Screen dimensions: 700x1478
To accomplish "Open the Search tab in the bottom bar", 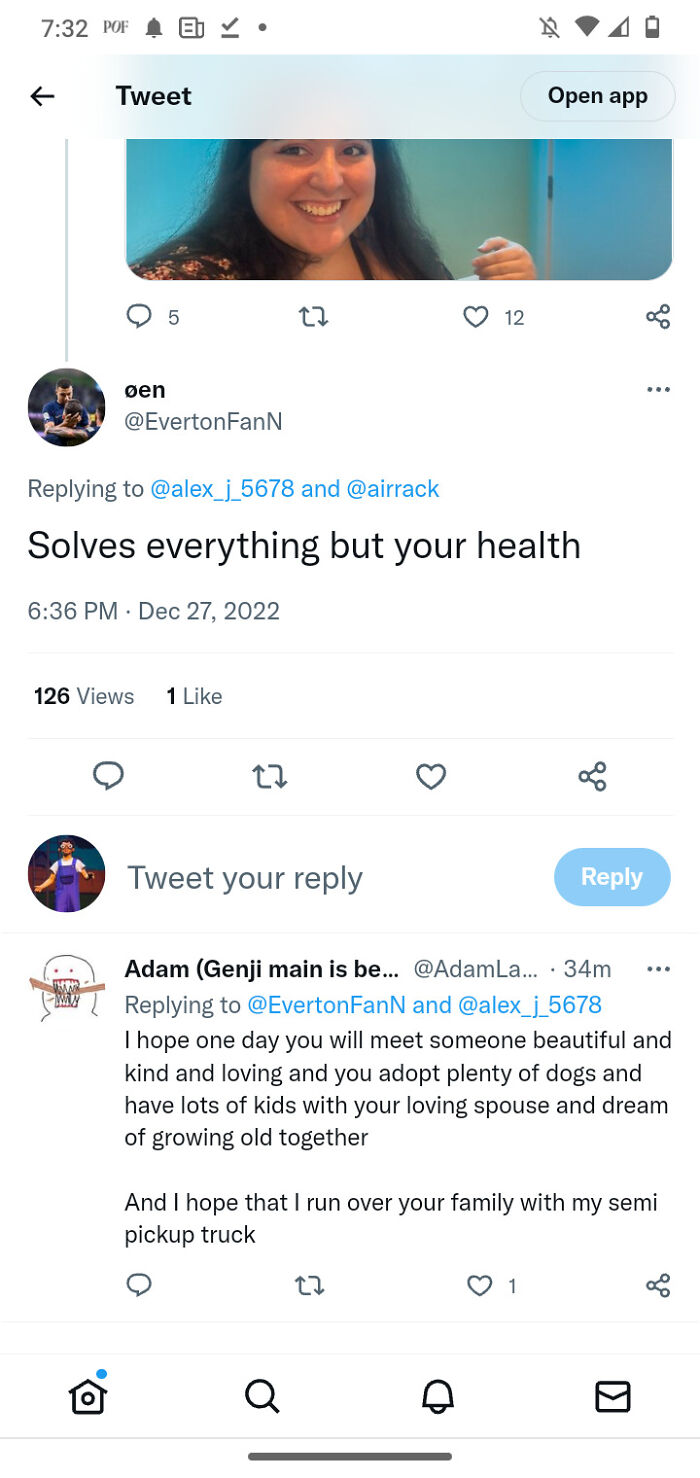I will pos(262,1396).
